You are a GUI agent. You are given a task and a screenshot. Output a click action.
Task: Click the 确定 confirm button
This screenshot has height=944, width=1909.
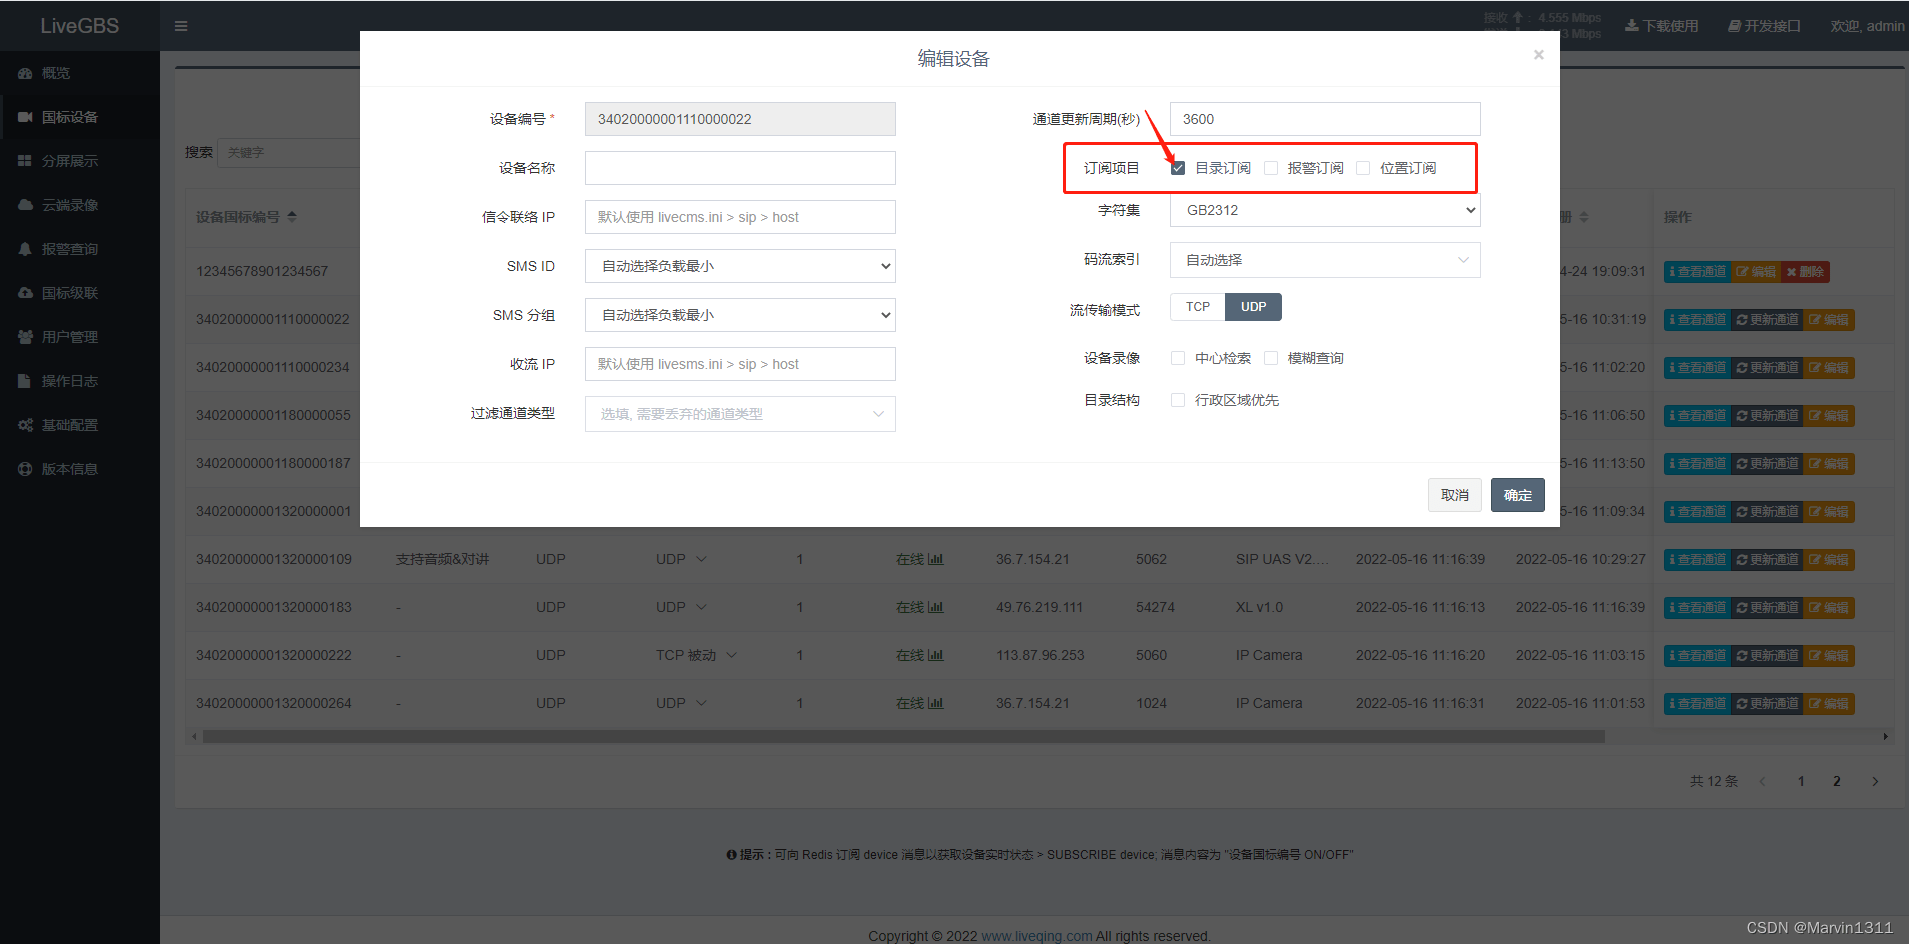[x=1517, y=495]
